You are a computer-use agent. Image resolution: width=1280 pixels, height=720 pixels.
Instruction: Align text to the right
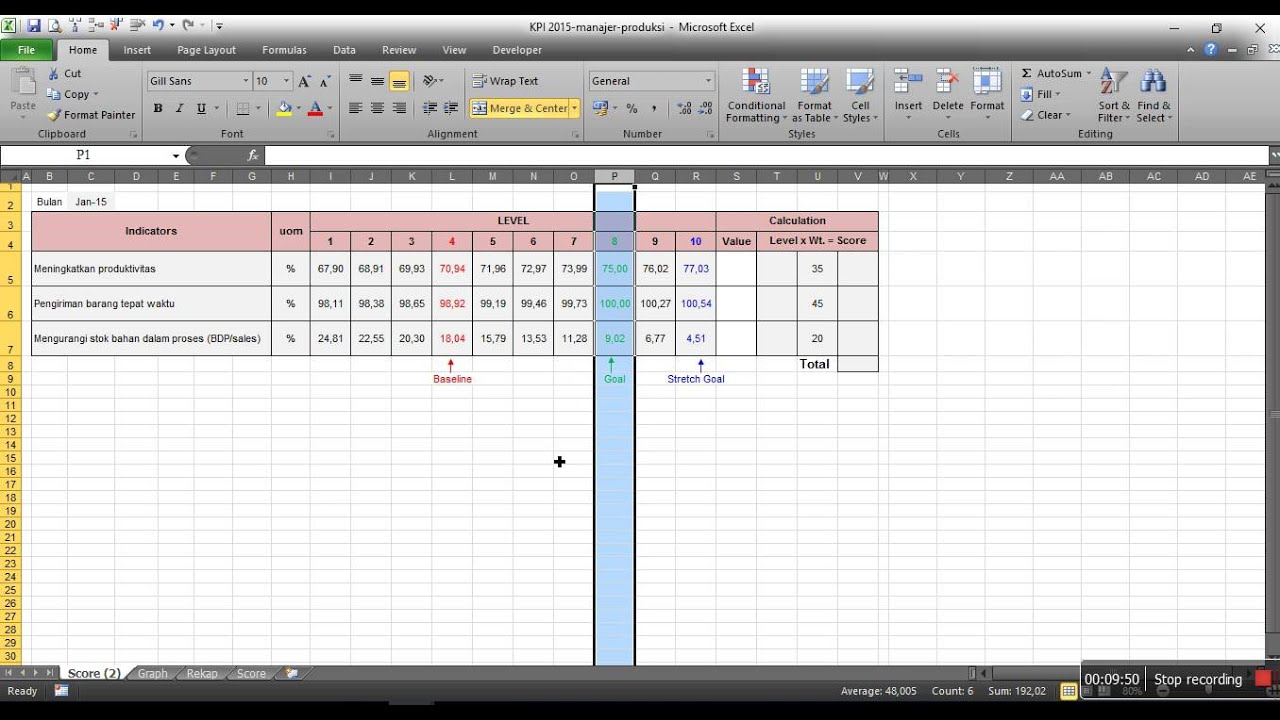coord(399,108)
